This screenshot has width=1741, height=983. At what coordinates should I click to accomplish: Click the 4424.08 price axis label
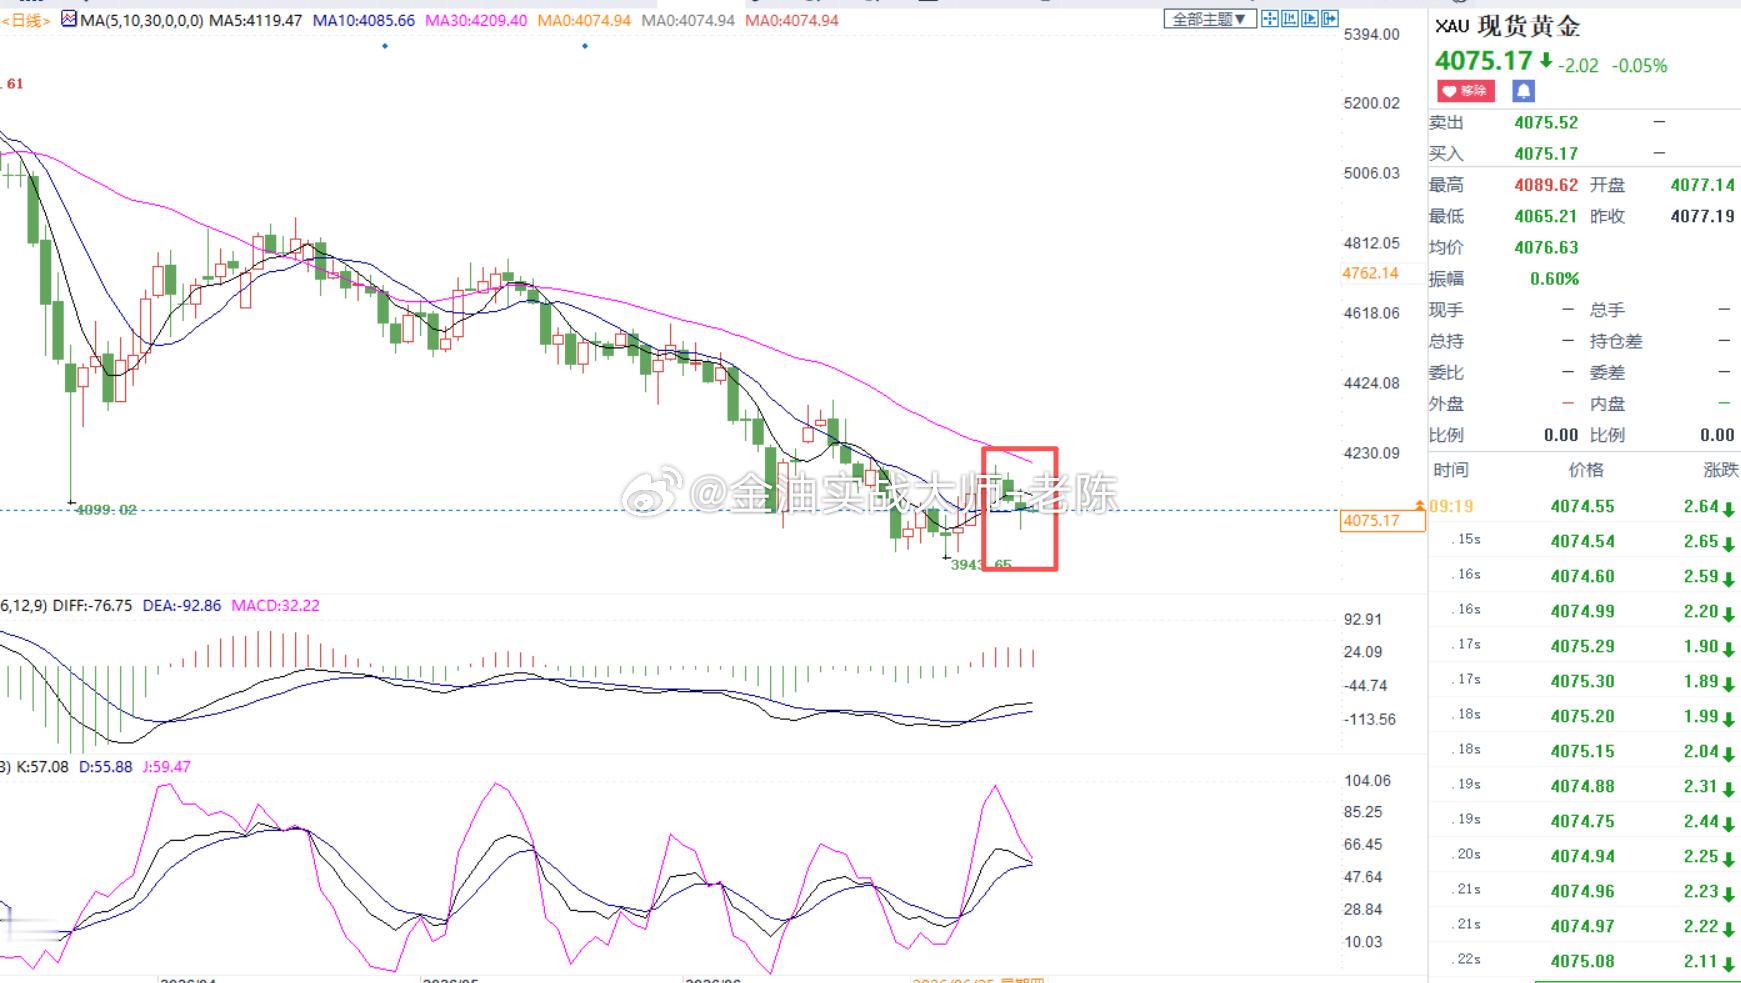coord(1372,383)
